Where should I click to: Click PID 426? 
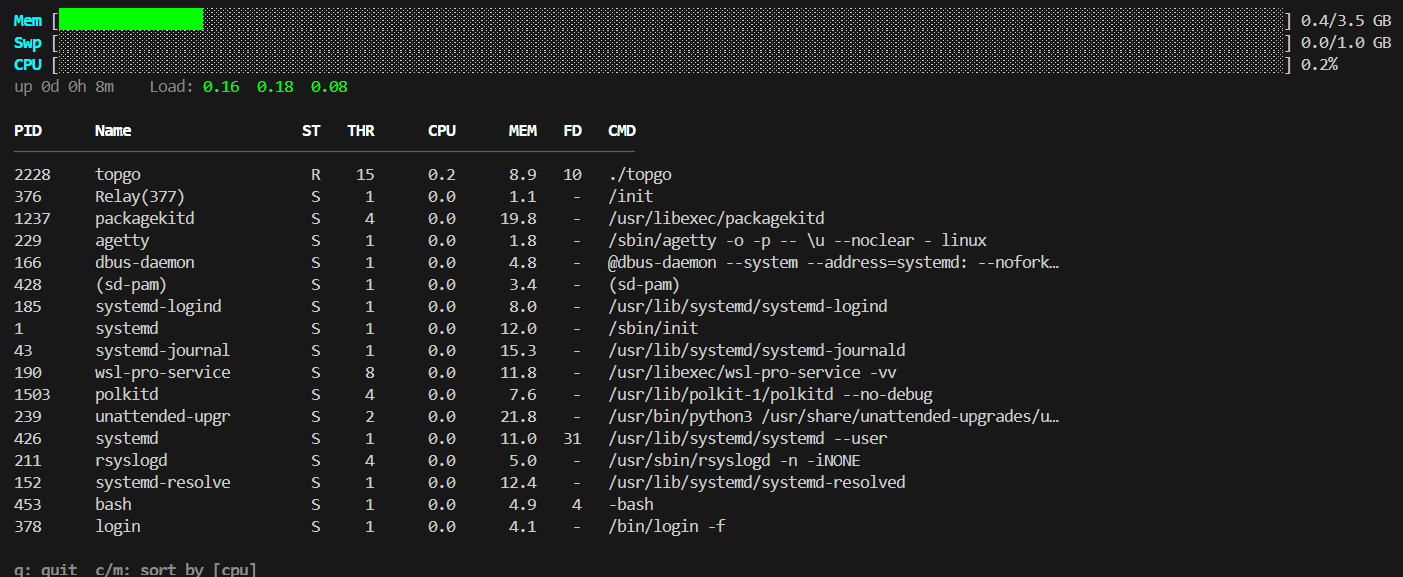[28, 439]
